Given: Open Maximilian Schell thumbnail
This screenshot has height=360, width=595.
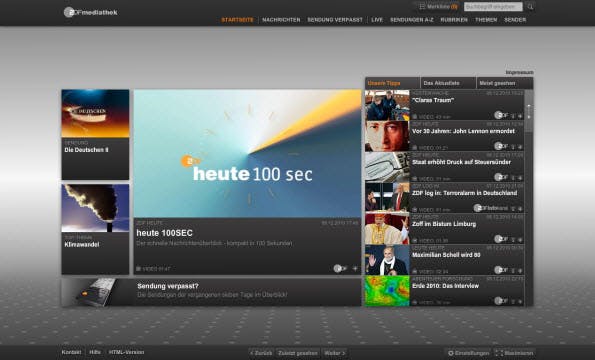Looking at the screenshot, I should tap(387, 260).
